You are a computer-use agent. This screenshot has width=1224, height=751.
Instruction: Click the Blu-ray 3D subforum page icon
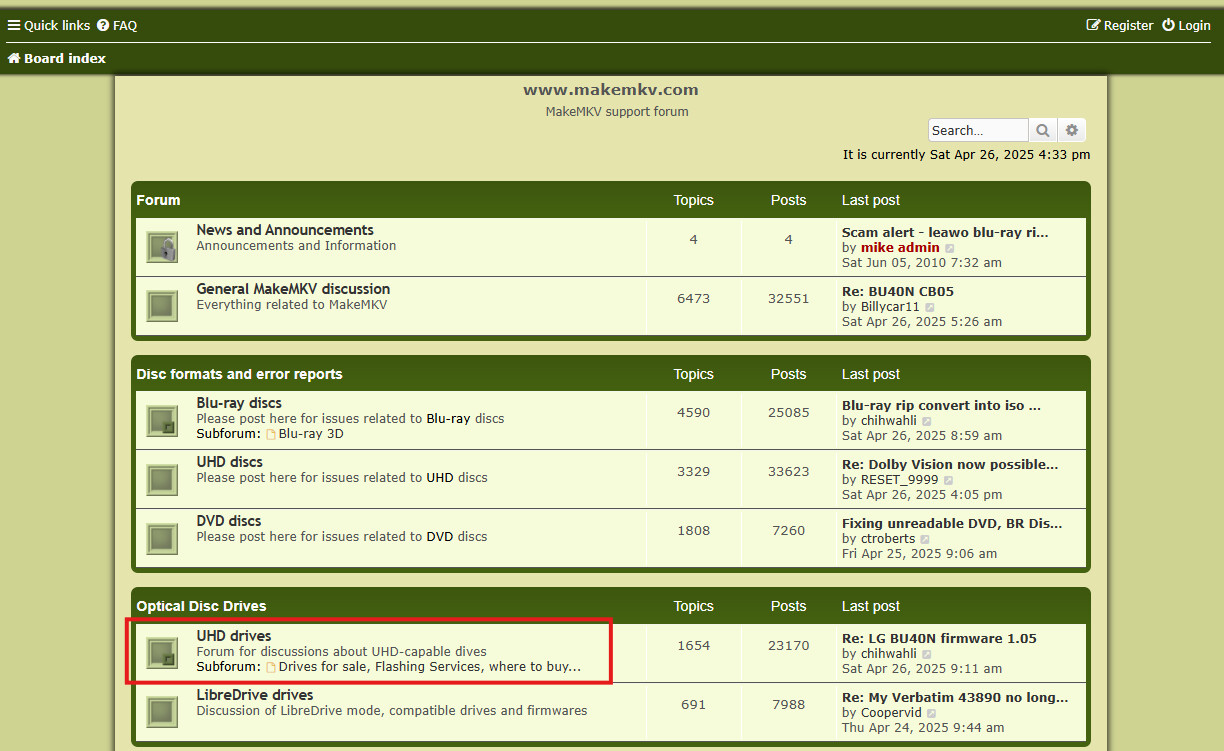tap(271, 434)
